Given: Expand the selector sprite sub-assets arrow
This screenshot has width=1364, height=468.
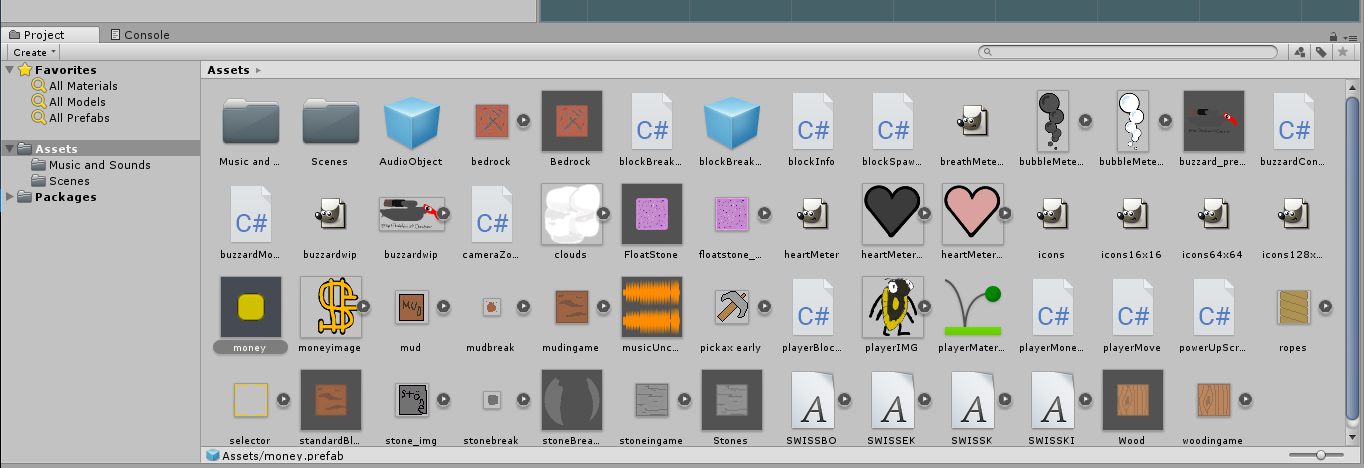Looking at the screenshot, I should [x=283, y=399].
